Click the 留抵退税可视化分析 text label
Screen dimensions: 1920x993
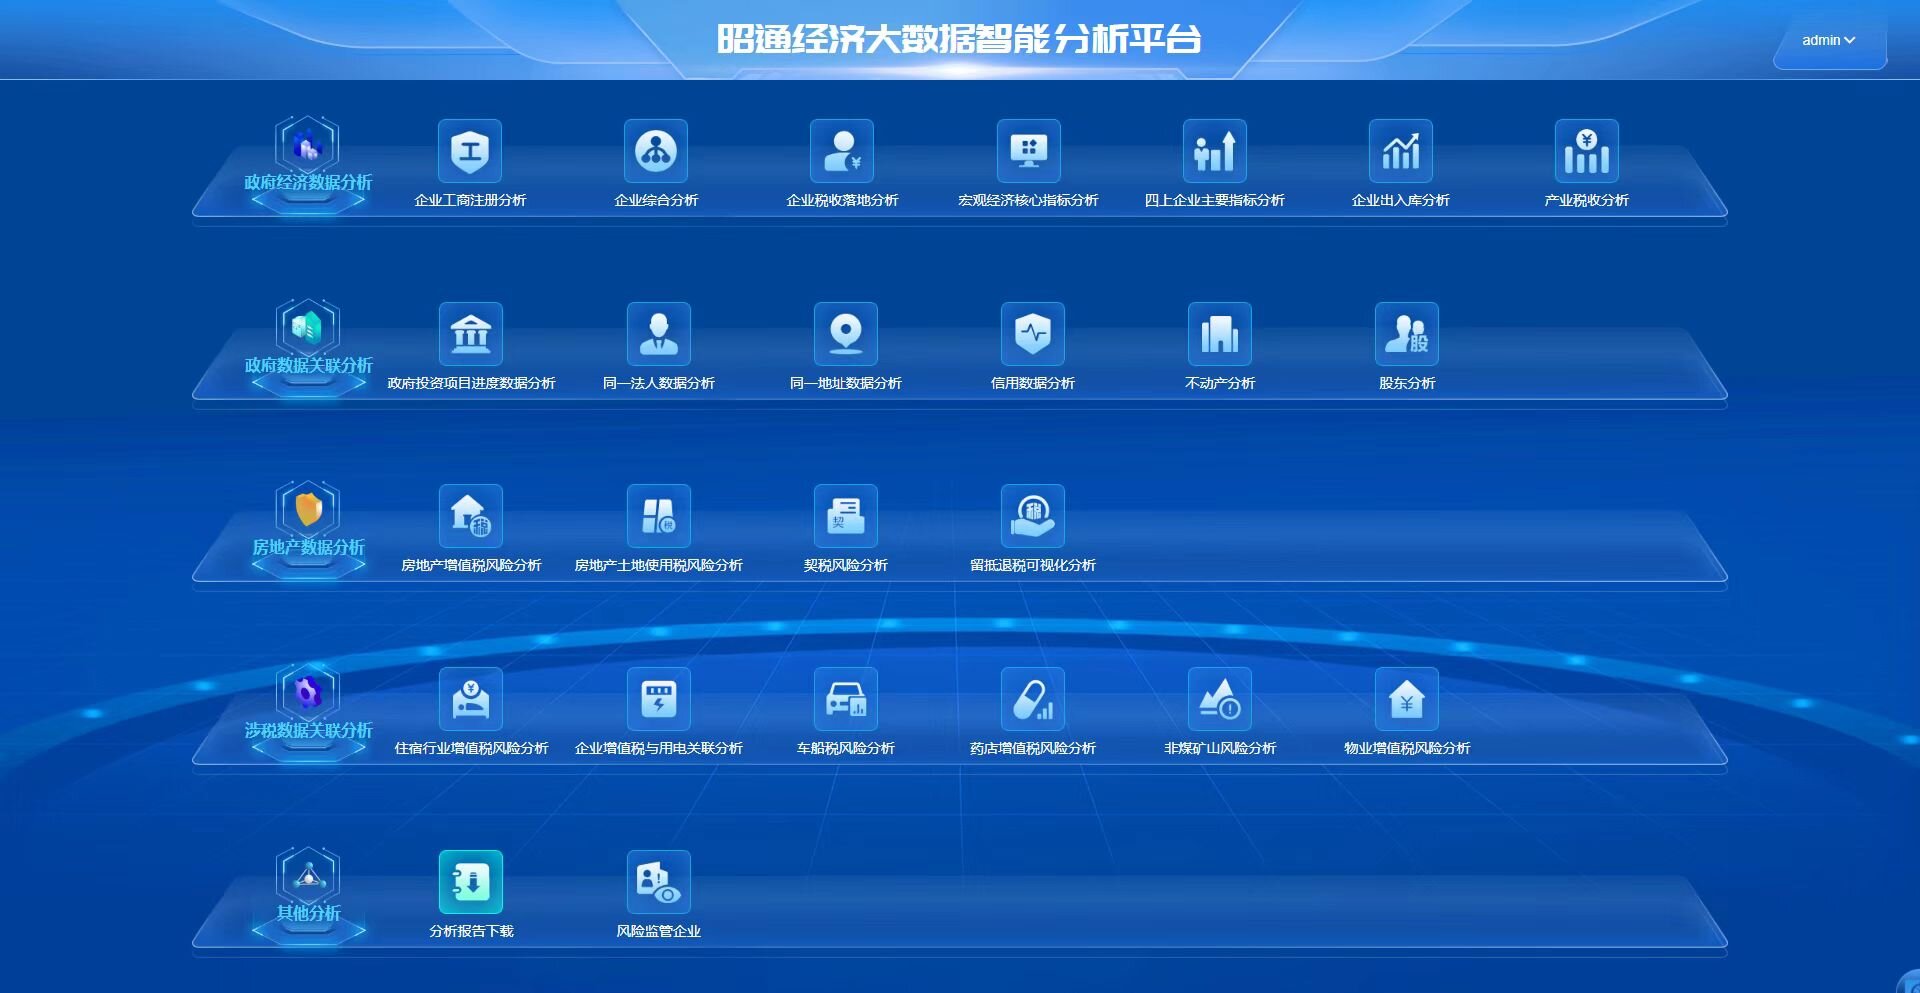(1033, 565)
